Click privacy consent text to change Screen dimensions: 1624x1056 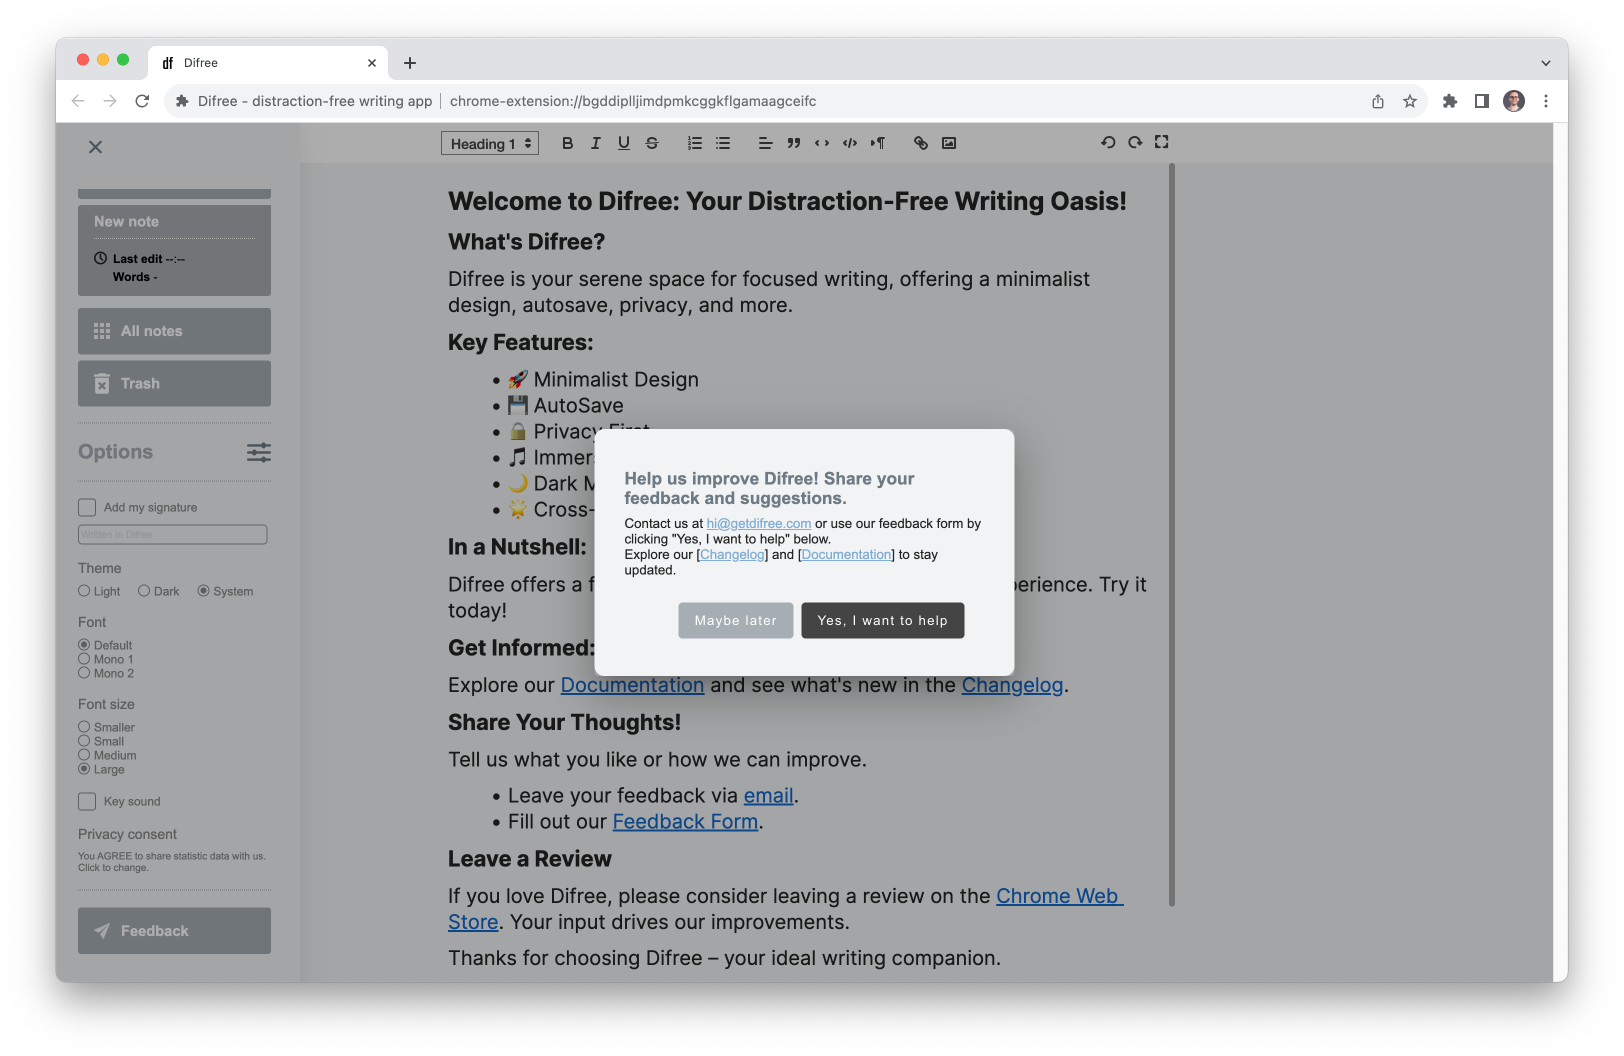[172, 862]
